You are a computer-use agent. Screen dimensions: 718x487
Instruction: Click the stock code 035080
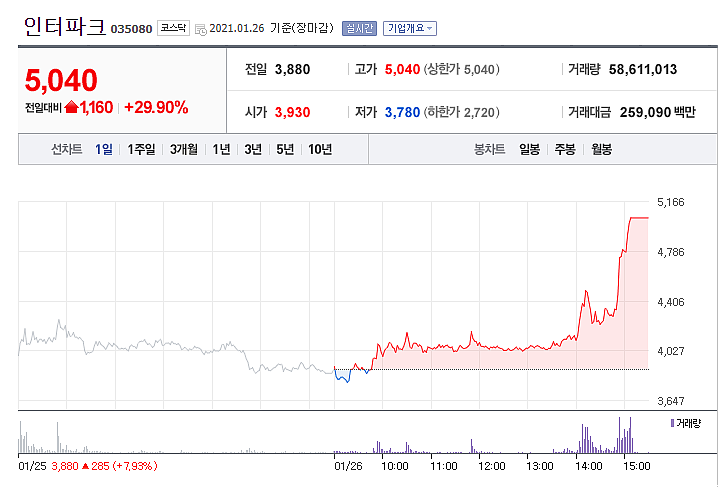click(x=131, y=29)
